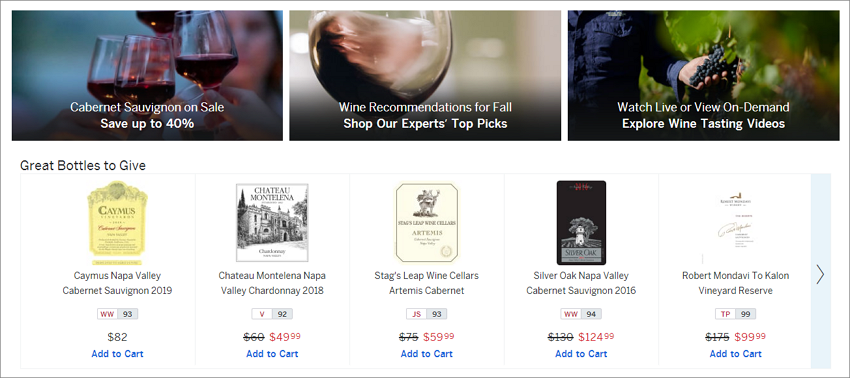Screen dimensions: 850x378
Task: Open Cabernet Sauvignon on Sale banner
Action: 147,75
